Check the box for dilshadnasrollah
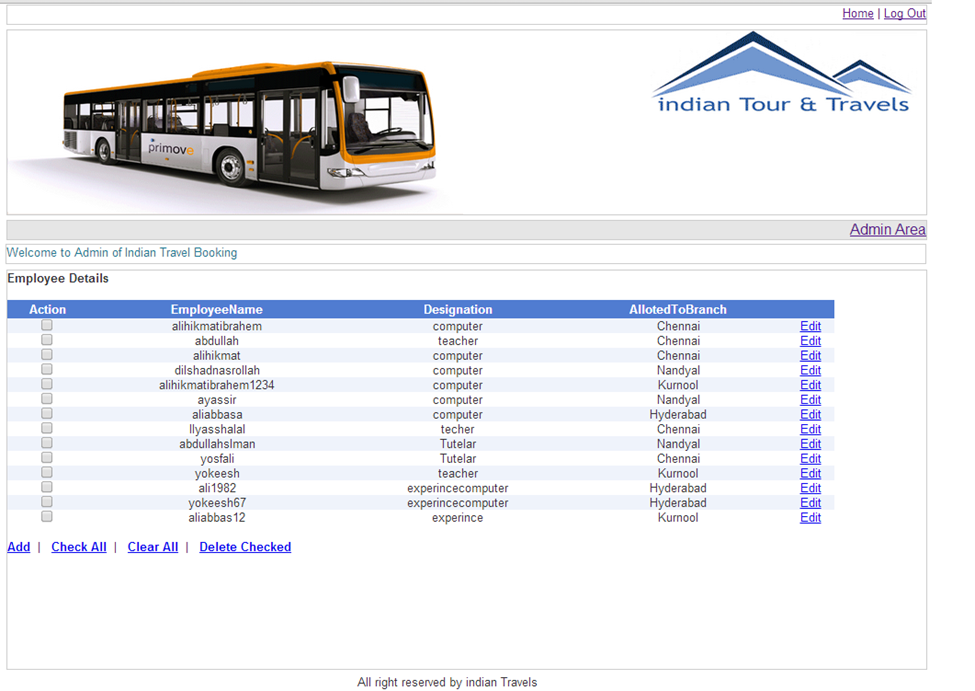975x691 pixels. 46,369
